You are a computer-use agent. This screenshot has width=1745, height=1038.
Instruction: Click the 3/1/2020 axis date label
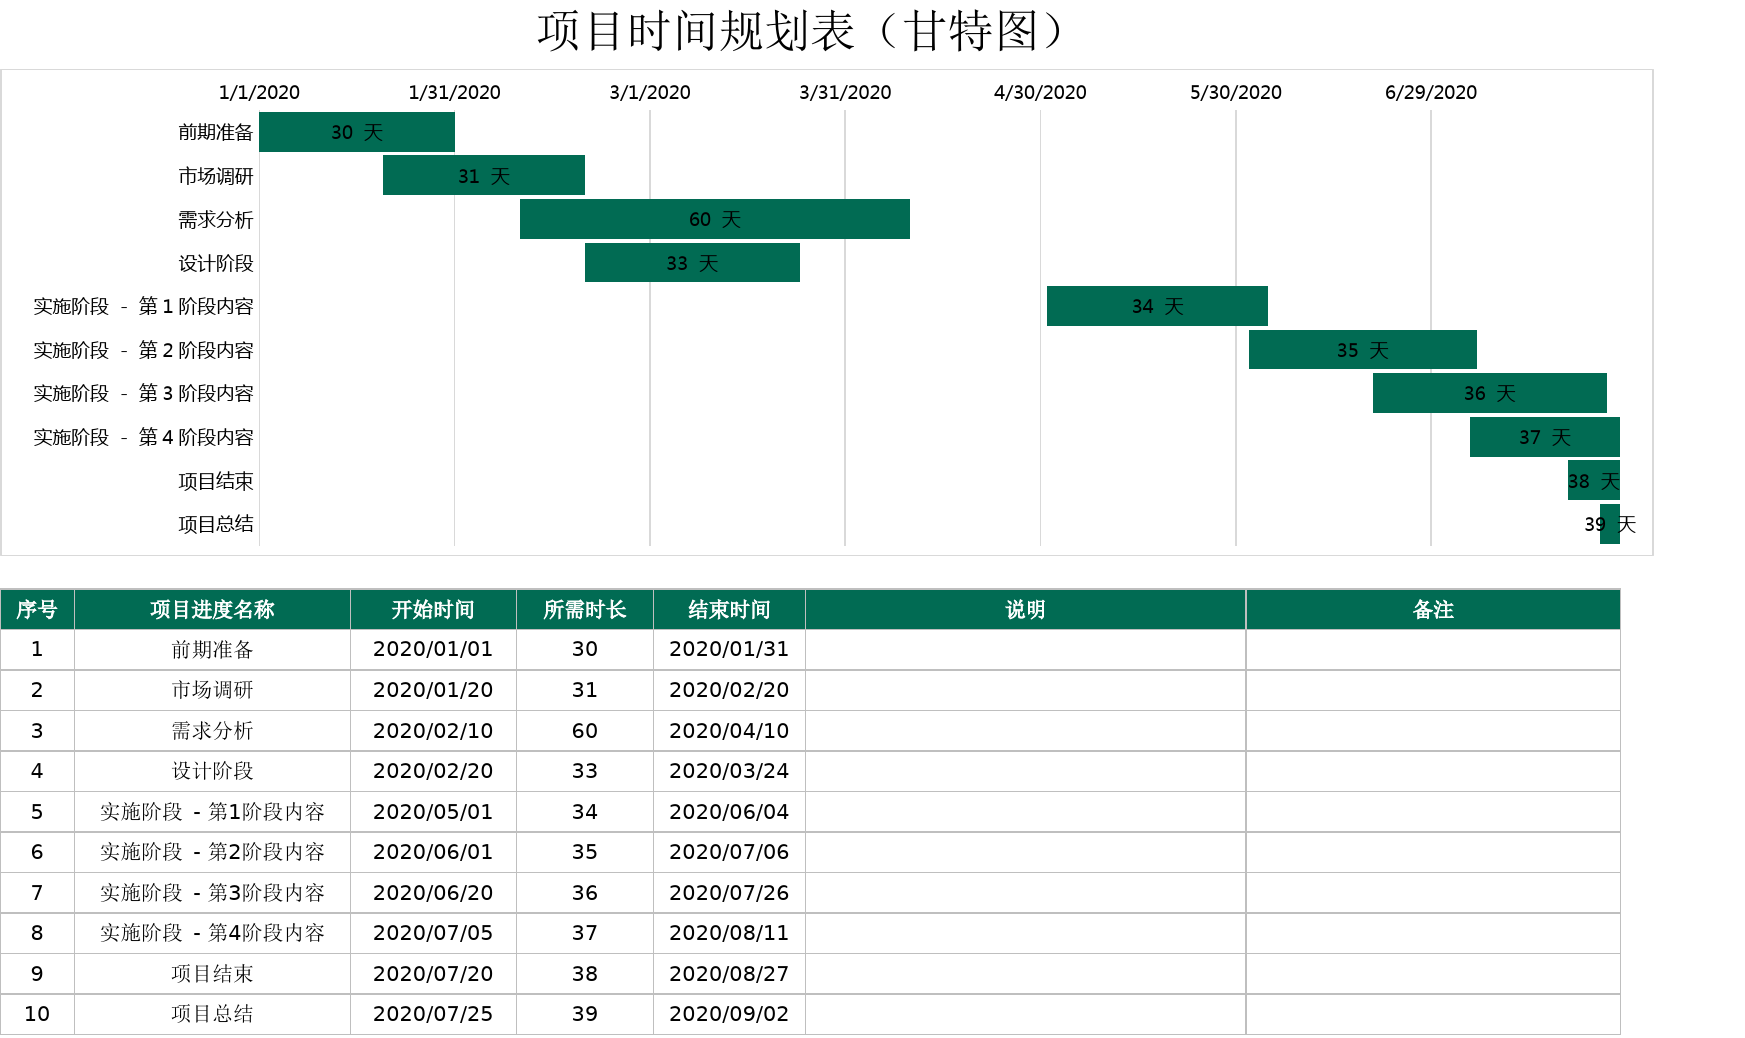pos(650,92)
